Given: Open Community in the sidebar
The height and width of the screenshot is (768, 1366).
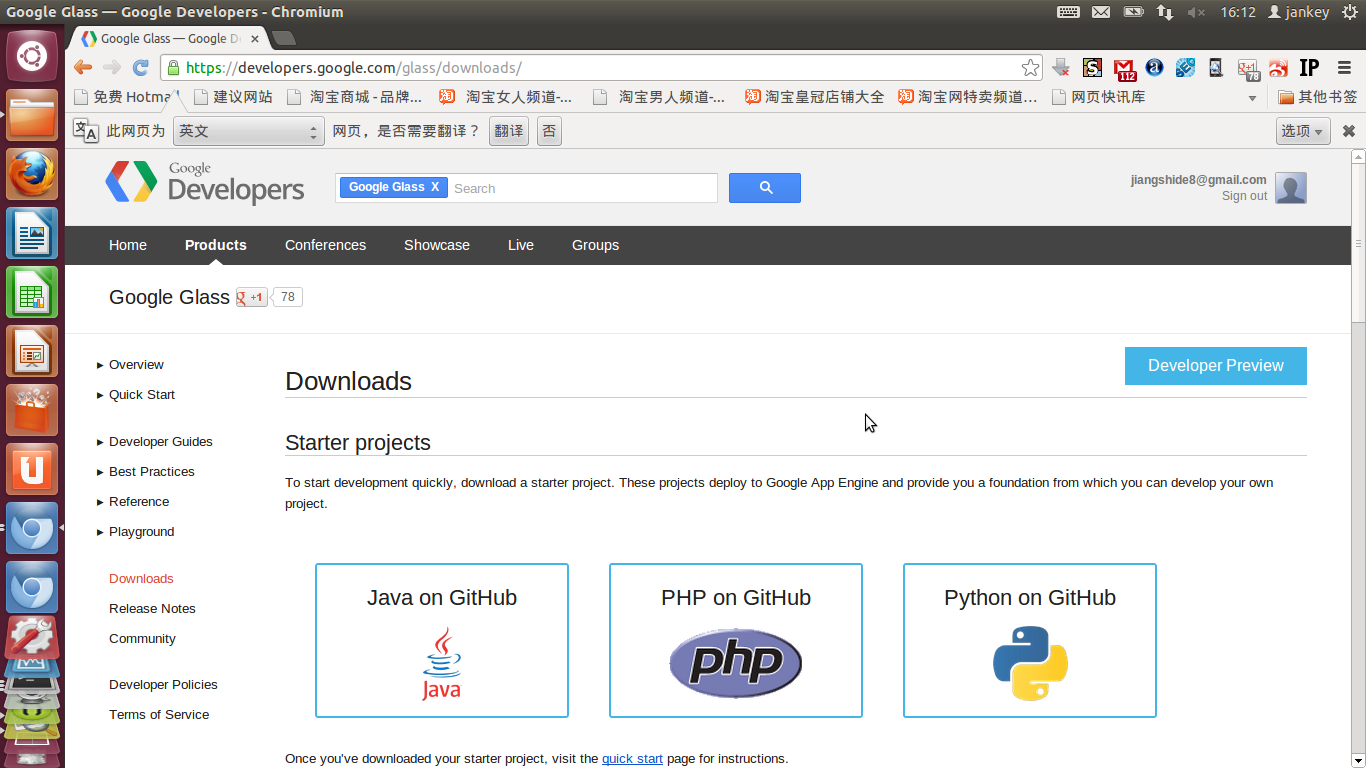Looking at the screenshot, I should click(x=142, y=639).
